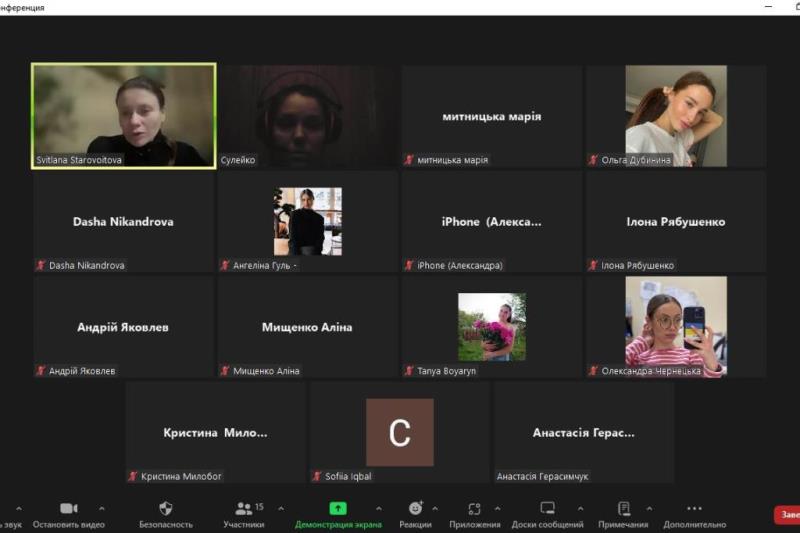800x533 pixels.
Task: Select Svitlana Starovoitova's video tile
Action: click(x=124, y=116)
